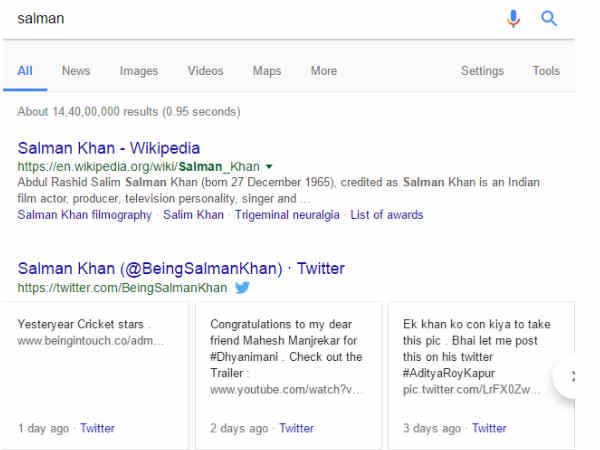The width and height of the screenshot is (600, 450).
Task: Expand the Wikipedia result URL dropdown arrow
Action: tap(269, 166)
